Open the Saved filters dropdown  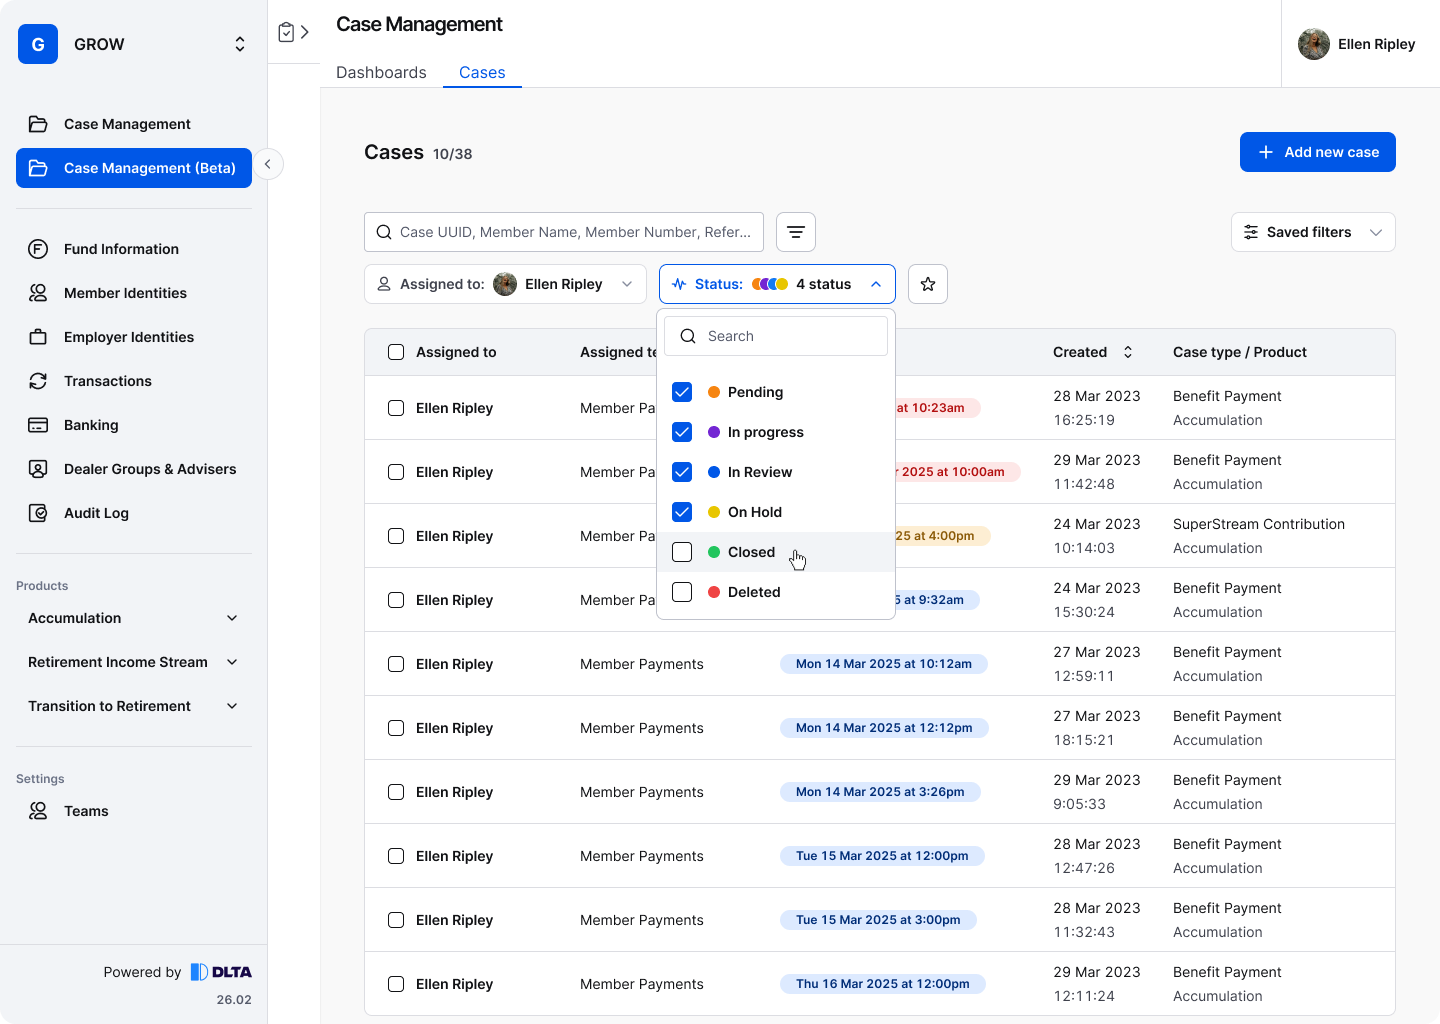click(1312, 232)
